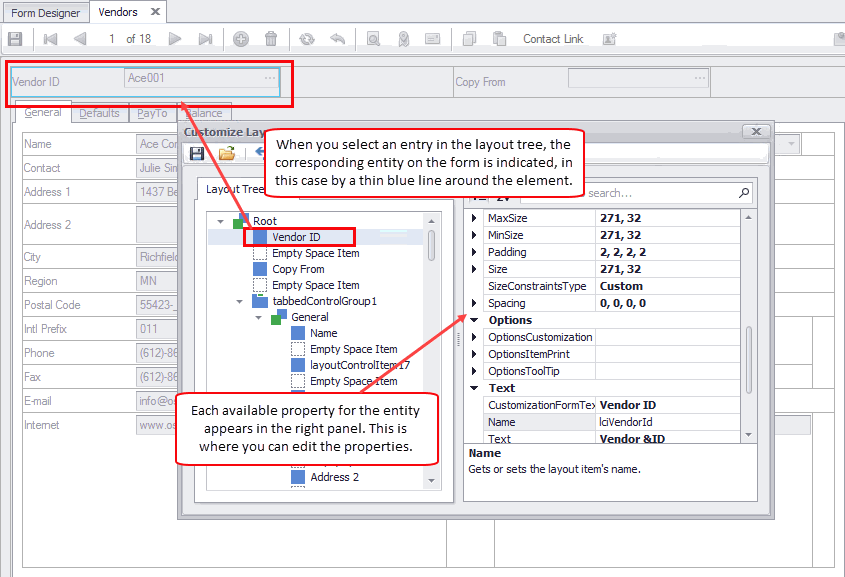The width and height of the screenshot is (845, 577).
Task: Delete the record using the trash icon
Action: [271, 39]
